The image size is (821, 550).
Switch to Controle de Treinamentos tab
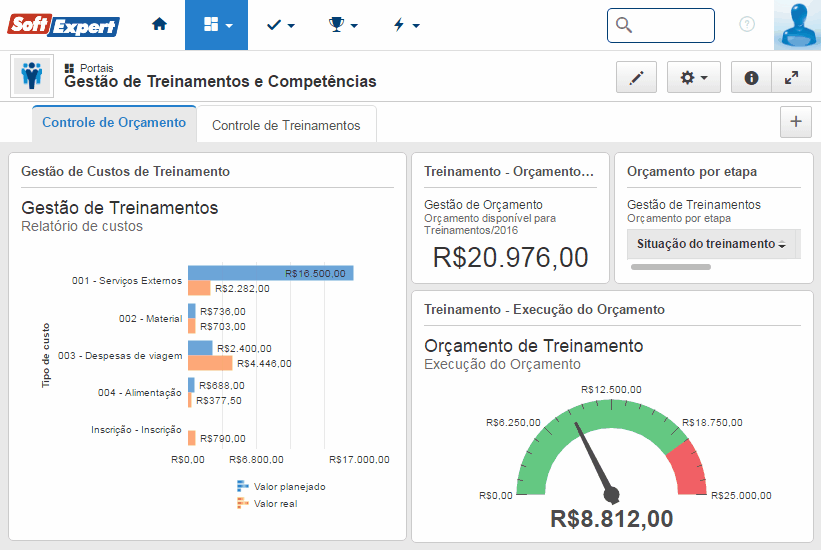click(286, 125)
